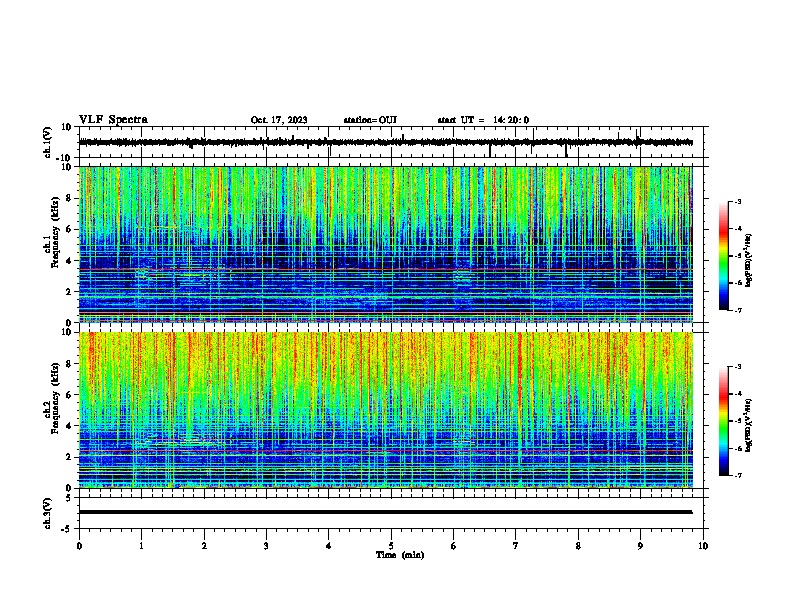Click the ch.1 frequency tick label "4"
The width and height of the screenshot is (792, 612).
coord(69,261)
